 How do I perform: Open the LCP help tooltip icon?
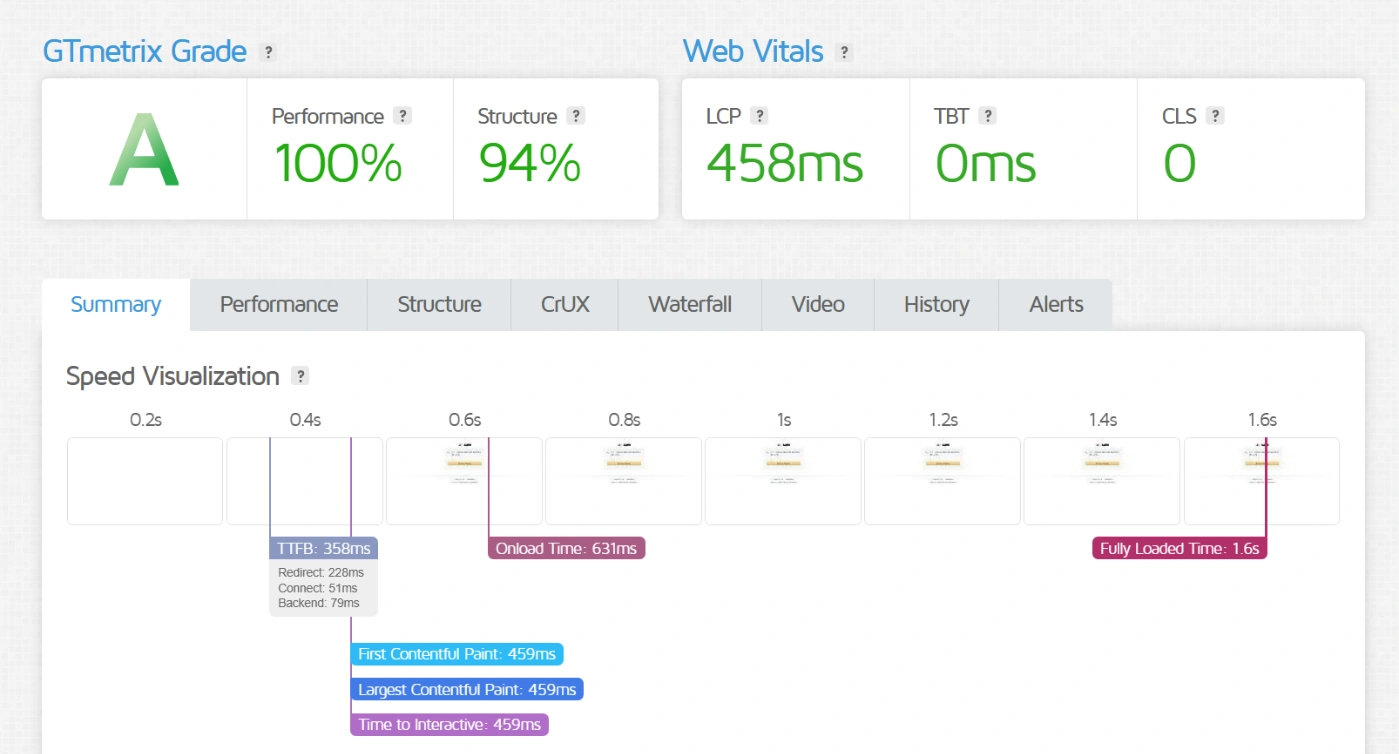click(x=759, y=116)
